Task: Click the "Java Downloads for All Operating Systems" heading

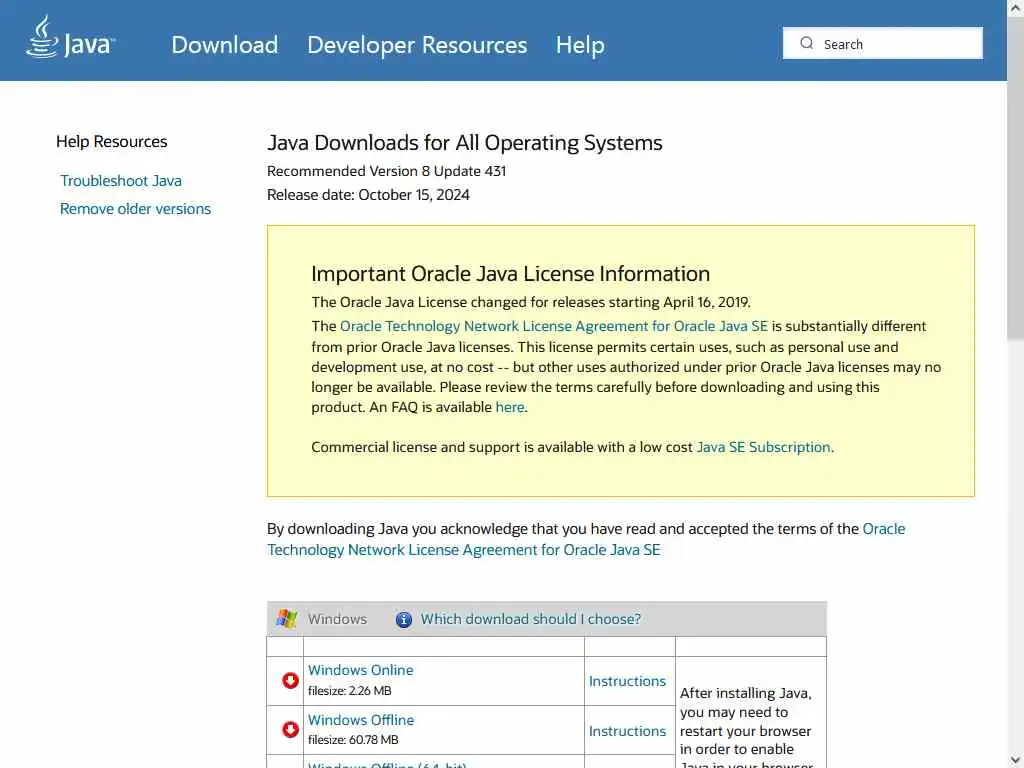Action: click(464, 142)
